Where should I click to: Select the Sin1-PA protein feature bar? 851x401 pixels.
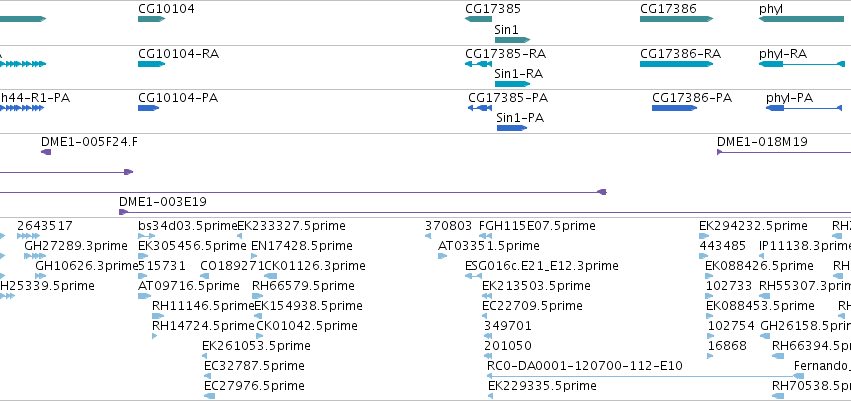(x=512, y=128)
